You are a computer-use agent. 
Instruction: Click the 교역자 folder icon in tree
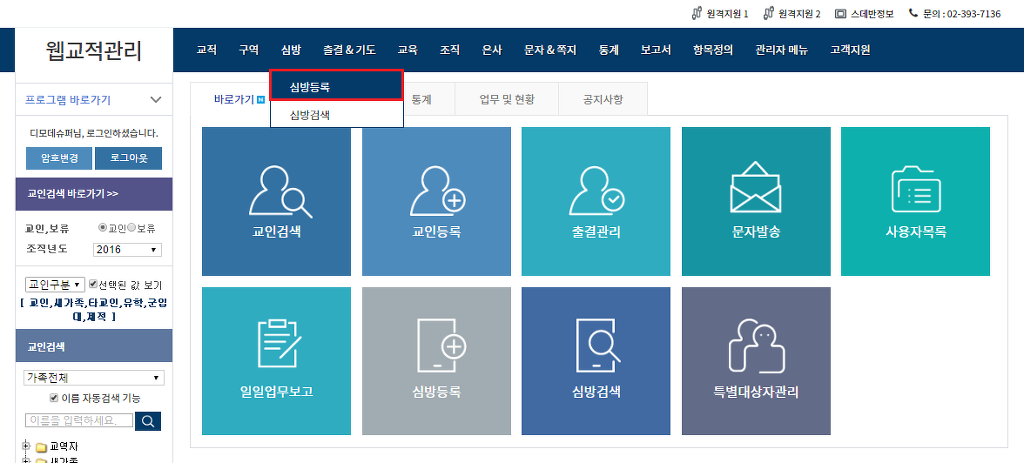pos(41,448)
